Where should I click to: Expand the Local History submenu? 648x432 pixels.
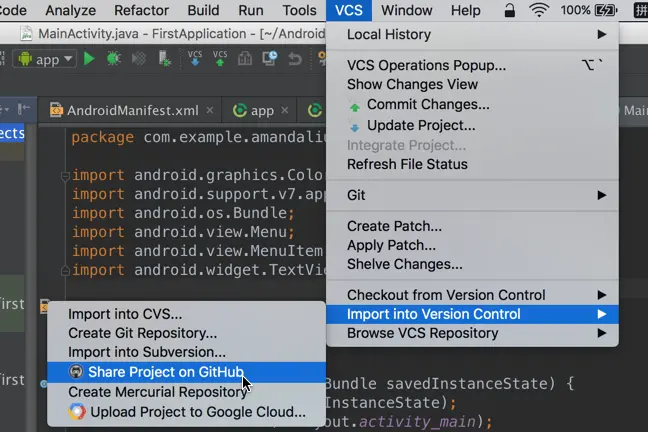602,34
